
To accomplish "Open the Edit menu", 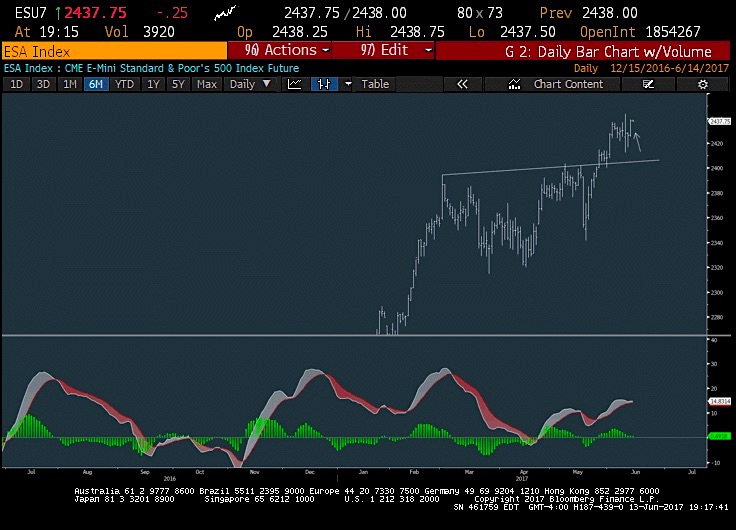I will (x=383, y=50).
